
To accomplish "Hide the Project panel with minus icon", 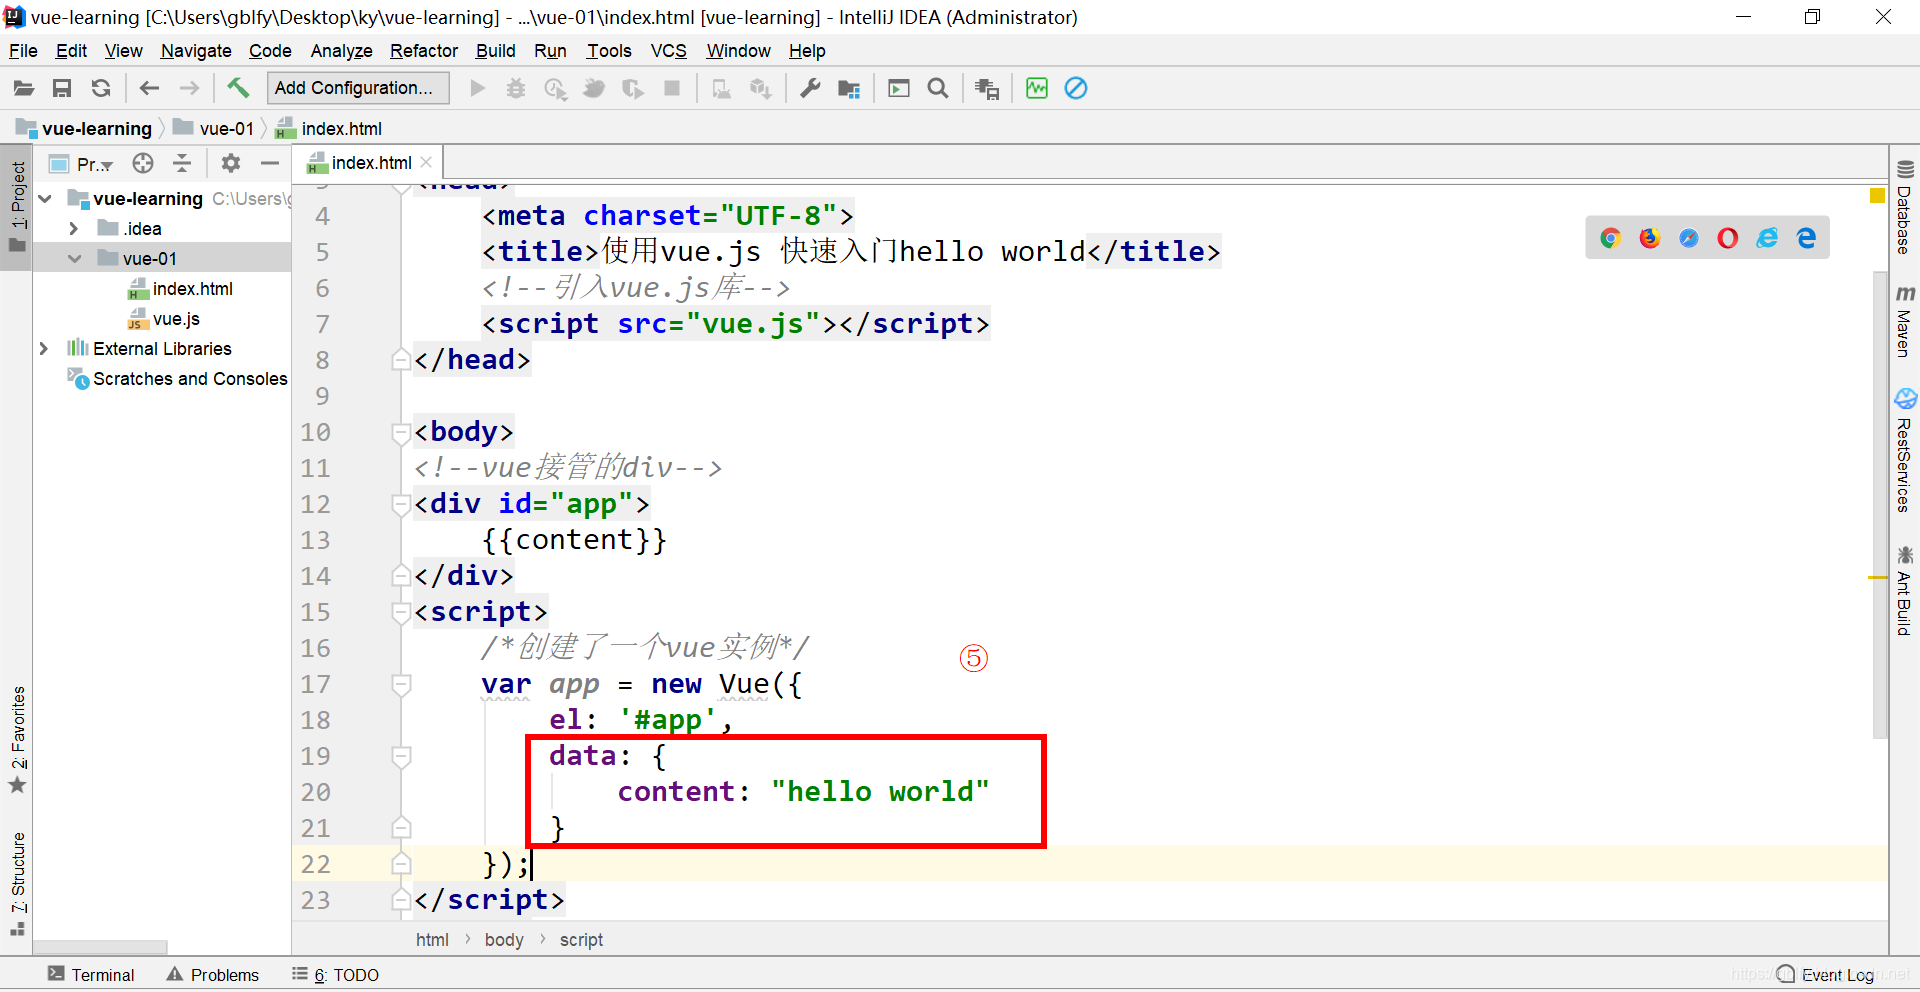I will coord(270,163).
